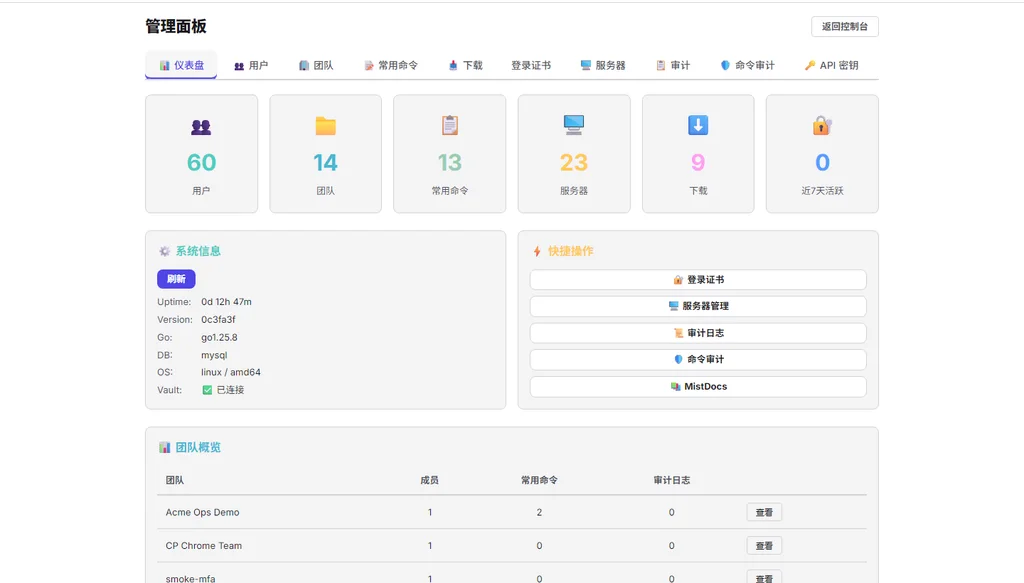The width and height of the screenshot is (1024, 583).
Task: Click the 常用命令 table column header
Action: click(539, 480)
